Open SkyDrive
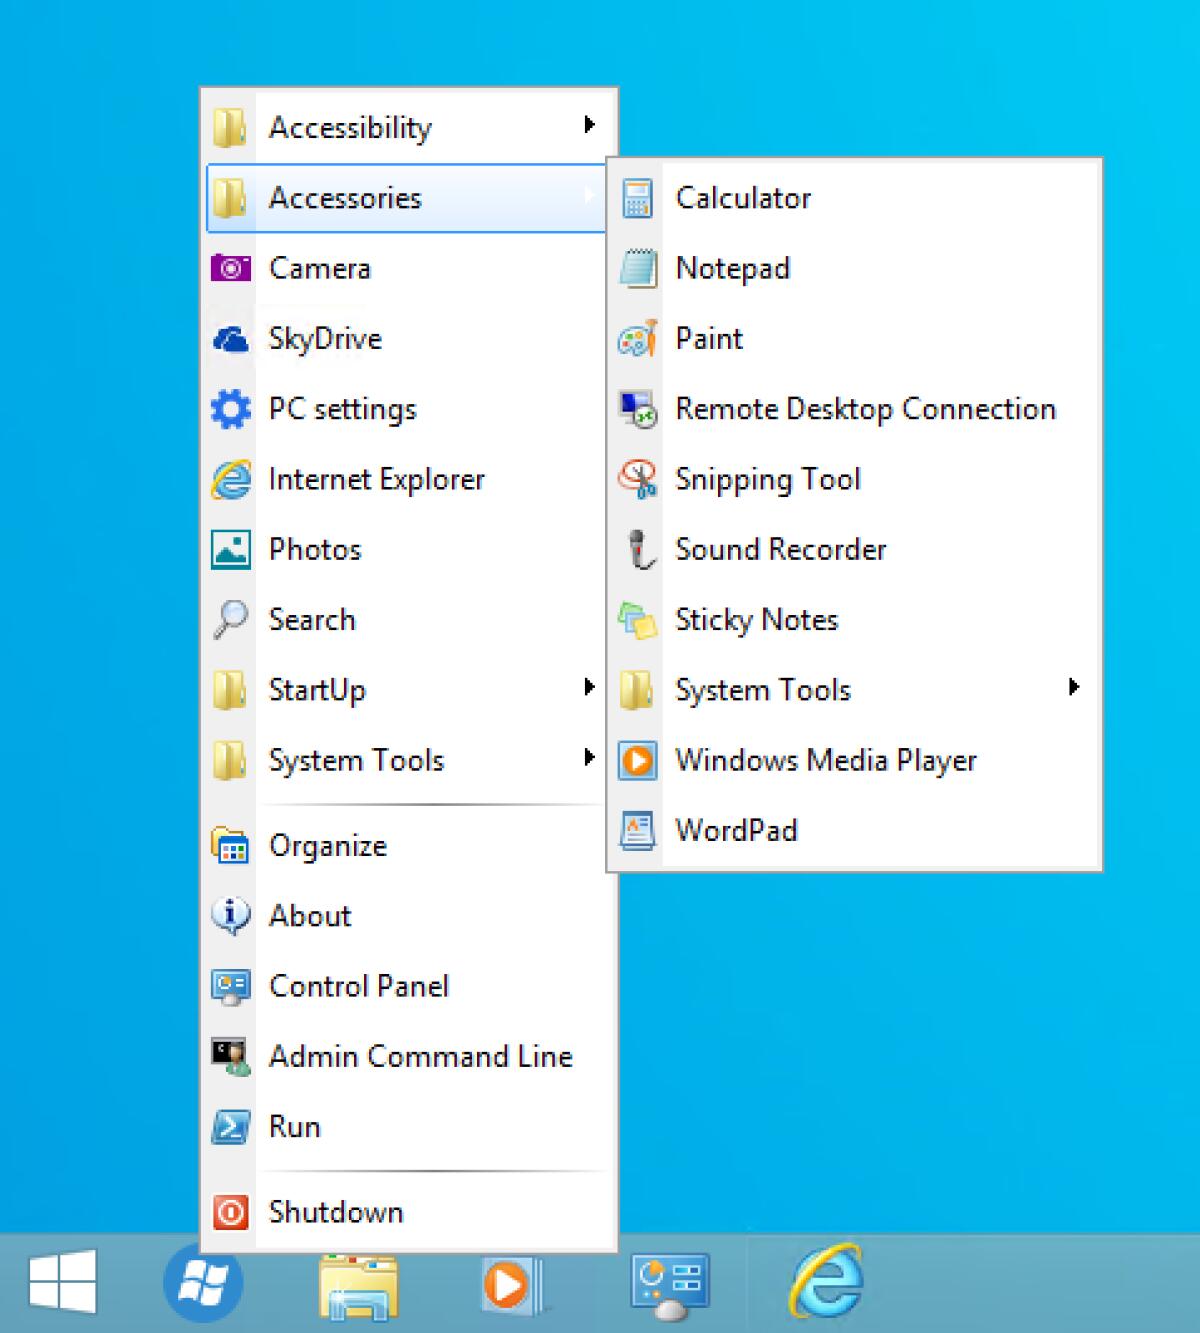The image size is (1200, 1333). pos(324,339)
